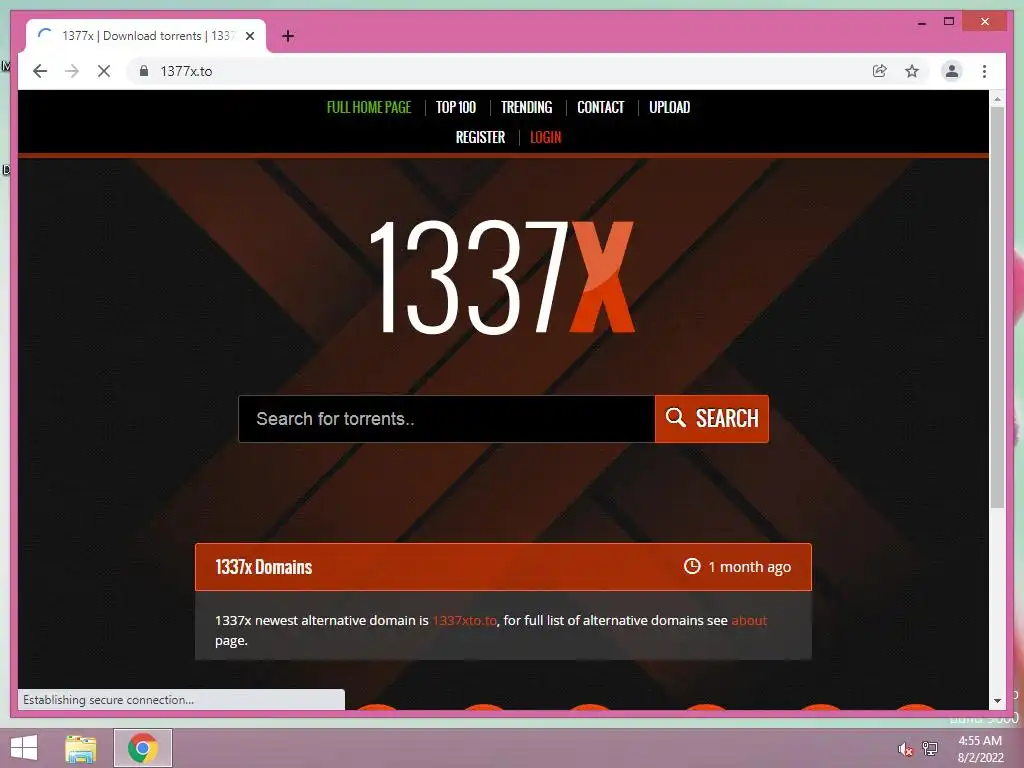Image resolution: width=1024 pixels, height=768 pixels.
Task: Minimize the Chrome window
Action: [921, 22]
